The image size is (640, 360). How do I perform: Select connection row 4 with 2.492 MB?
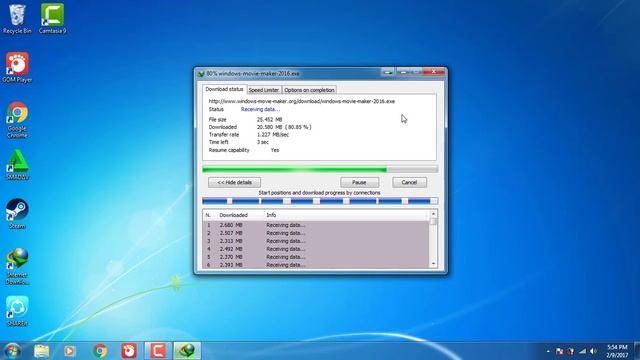pos(316,249)
